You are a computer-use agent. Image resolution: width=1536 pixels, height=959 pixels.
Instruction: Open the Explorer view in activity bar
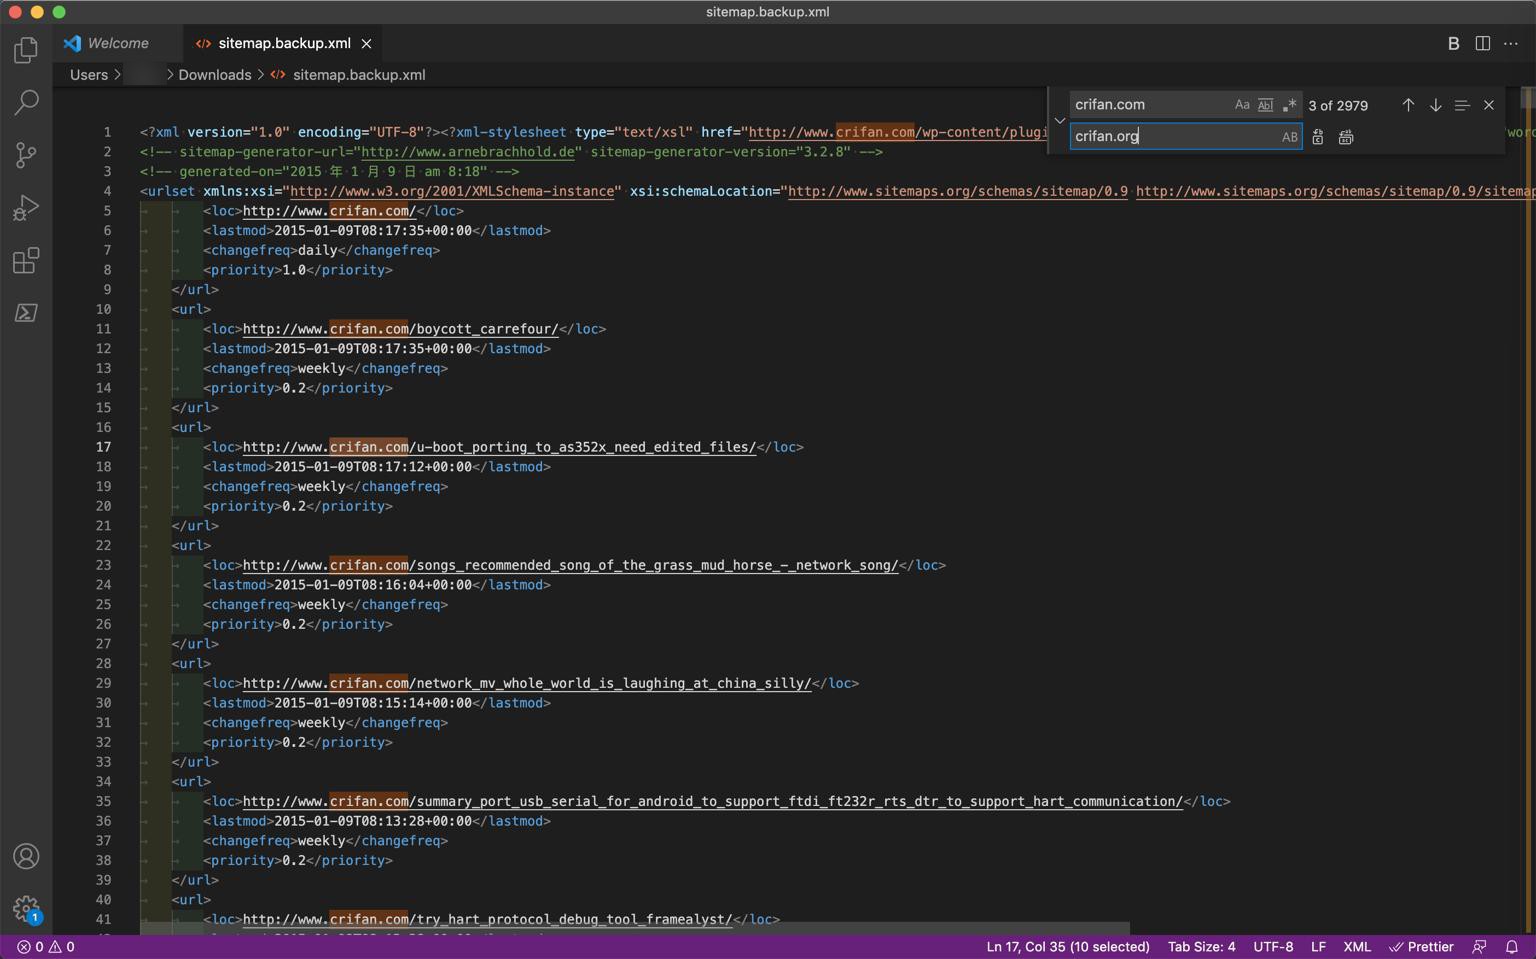[26, 50]
